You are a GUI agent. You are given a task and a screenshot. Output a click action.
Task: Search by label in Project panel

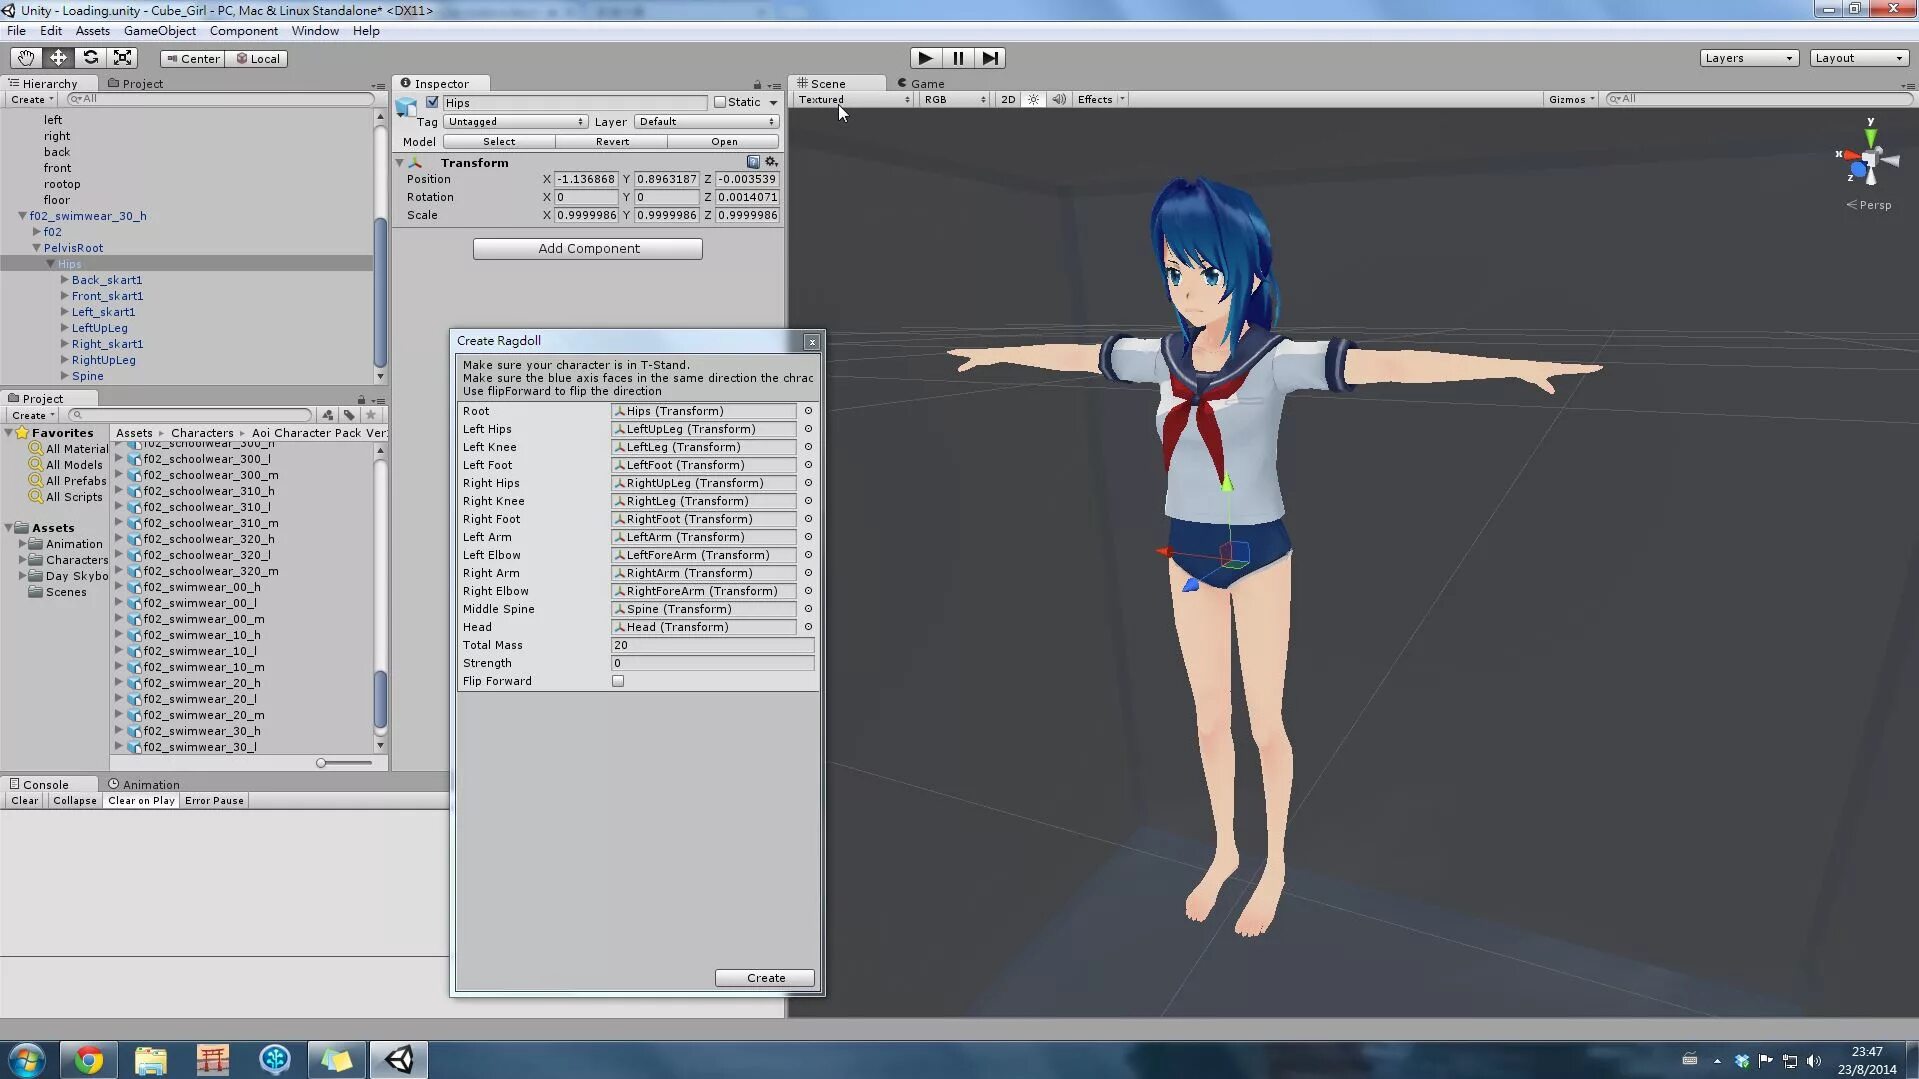(349, 415)
